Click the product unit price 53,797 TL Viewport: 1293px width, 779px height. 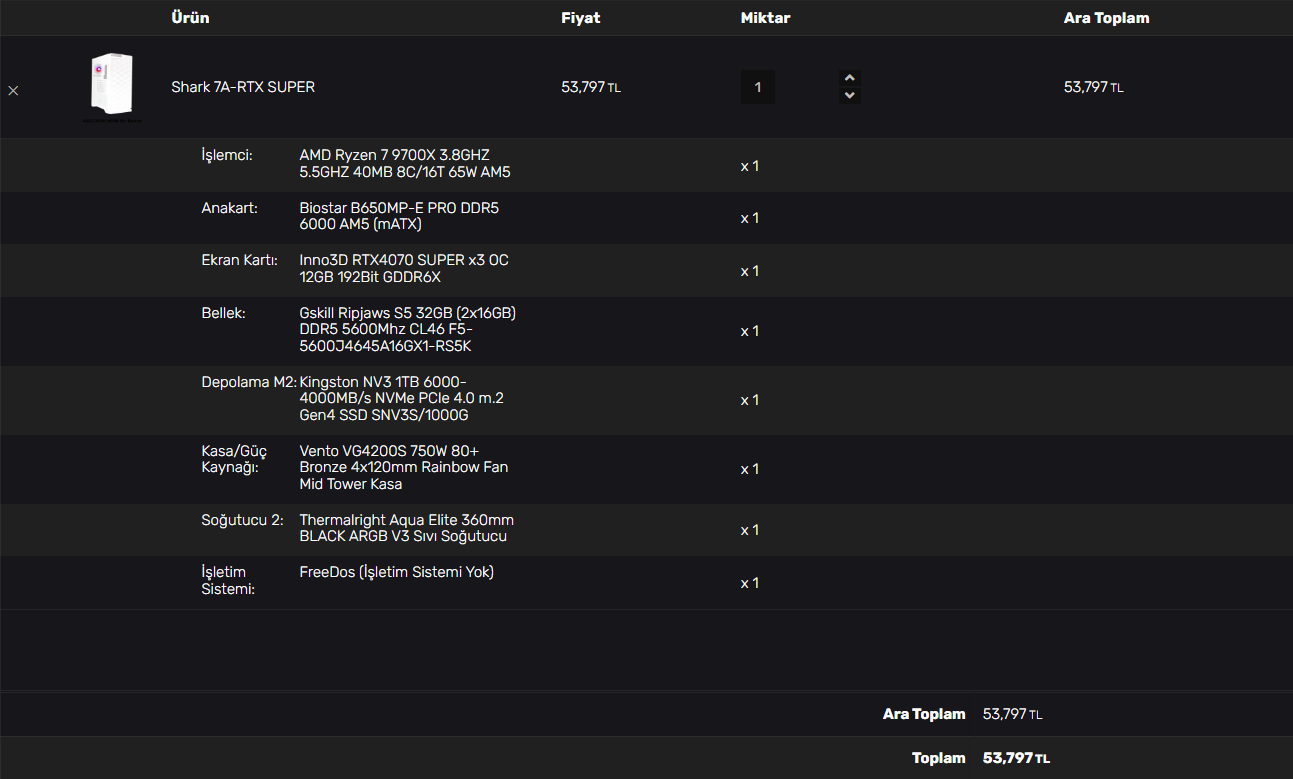(x=590, y=87)
